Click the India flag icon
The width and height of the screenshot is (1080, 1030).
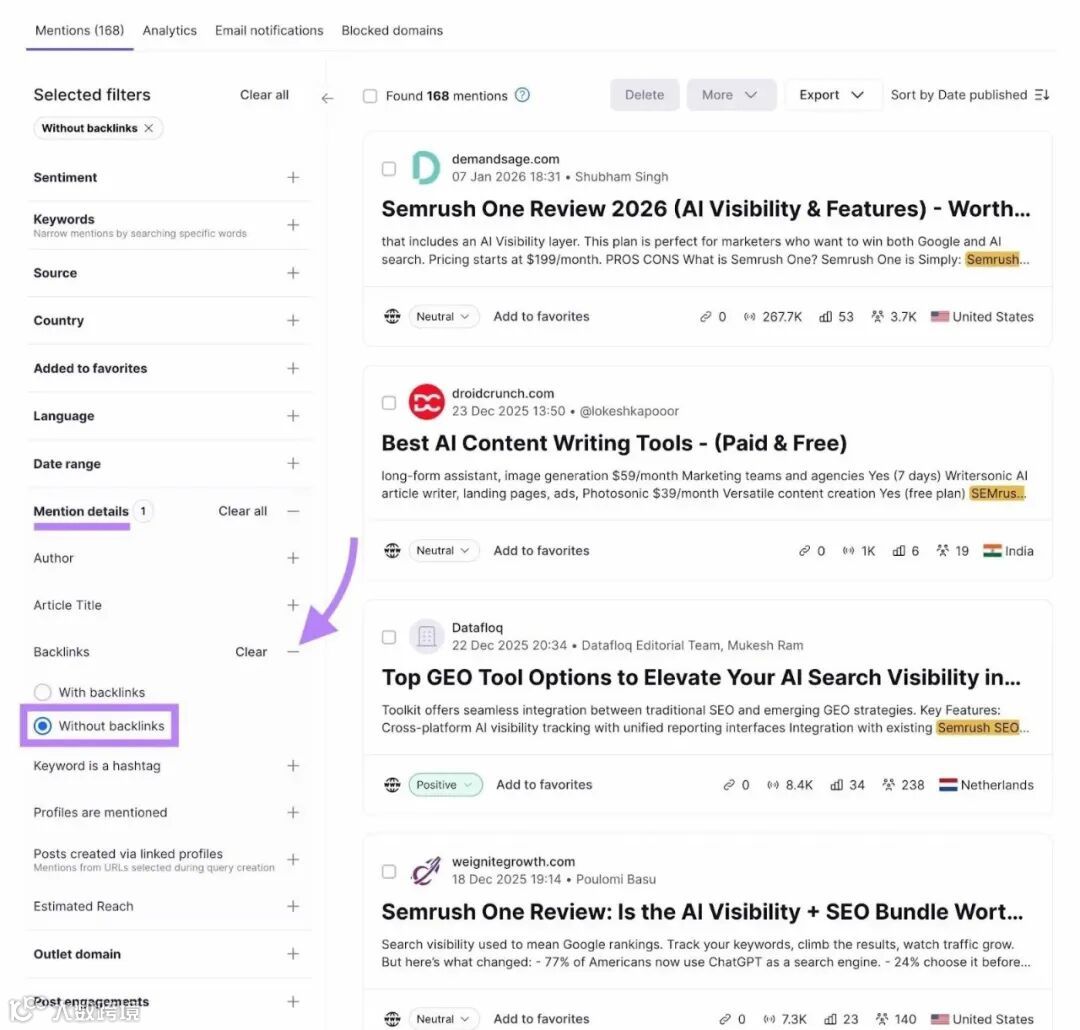pos(992,550)
